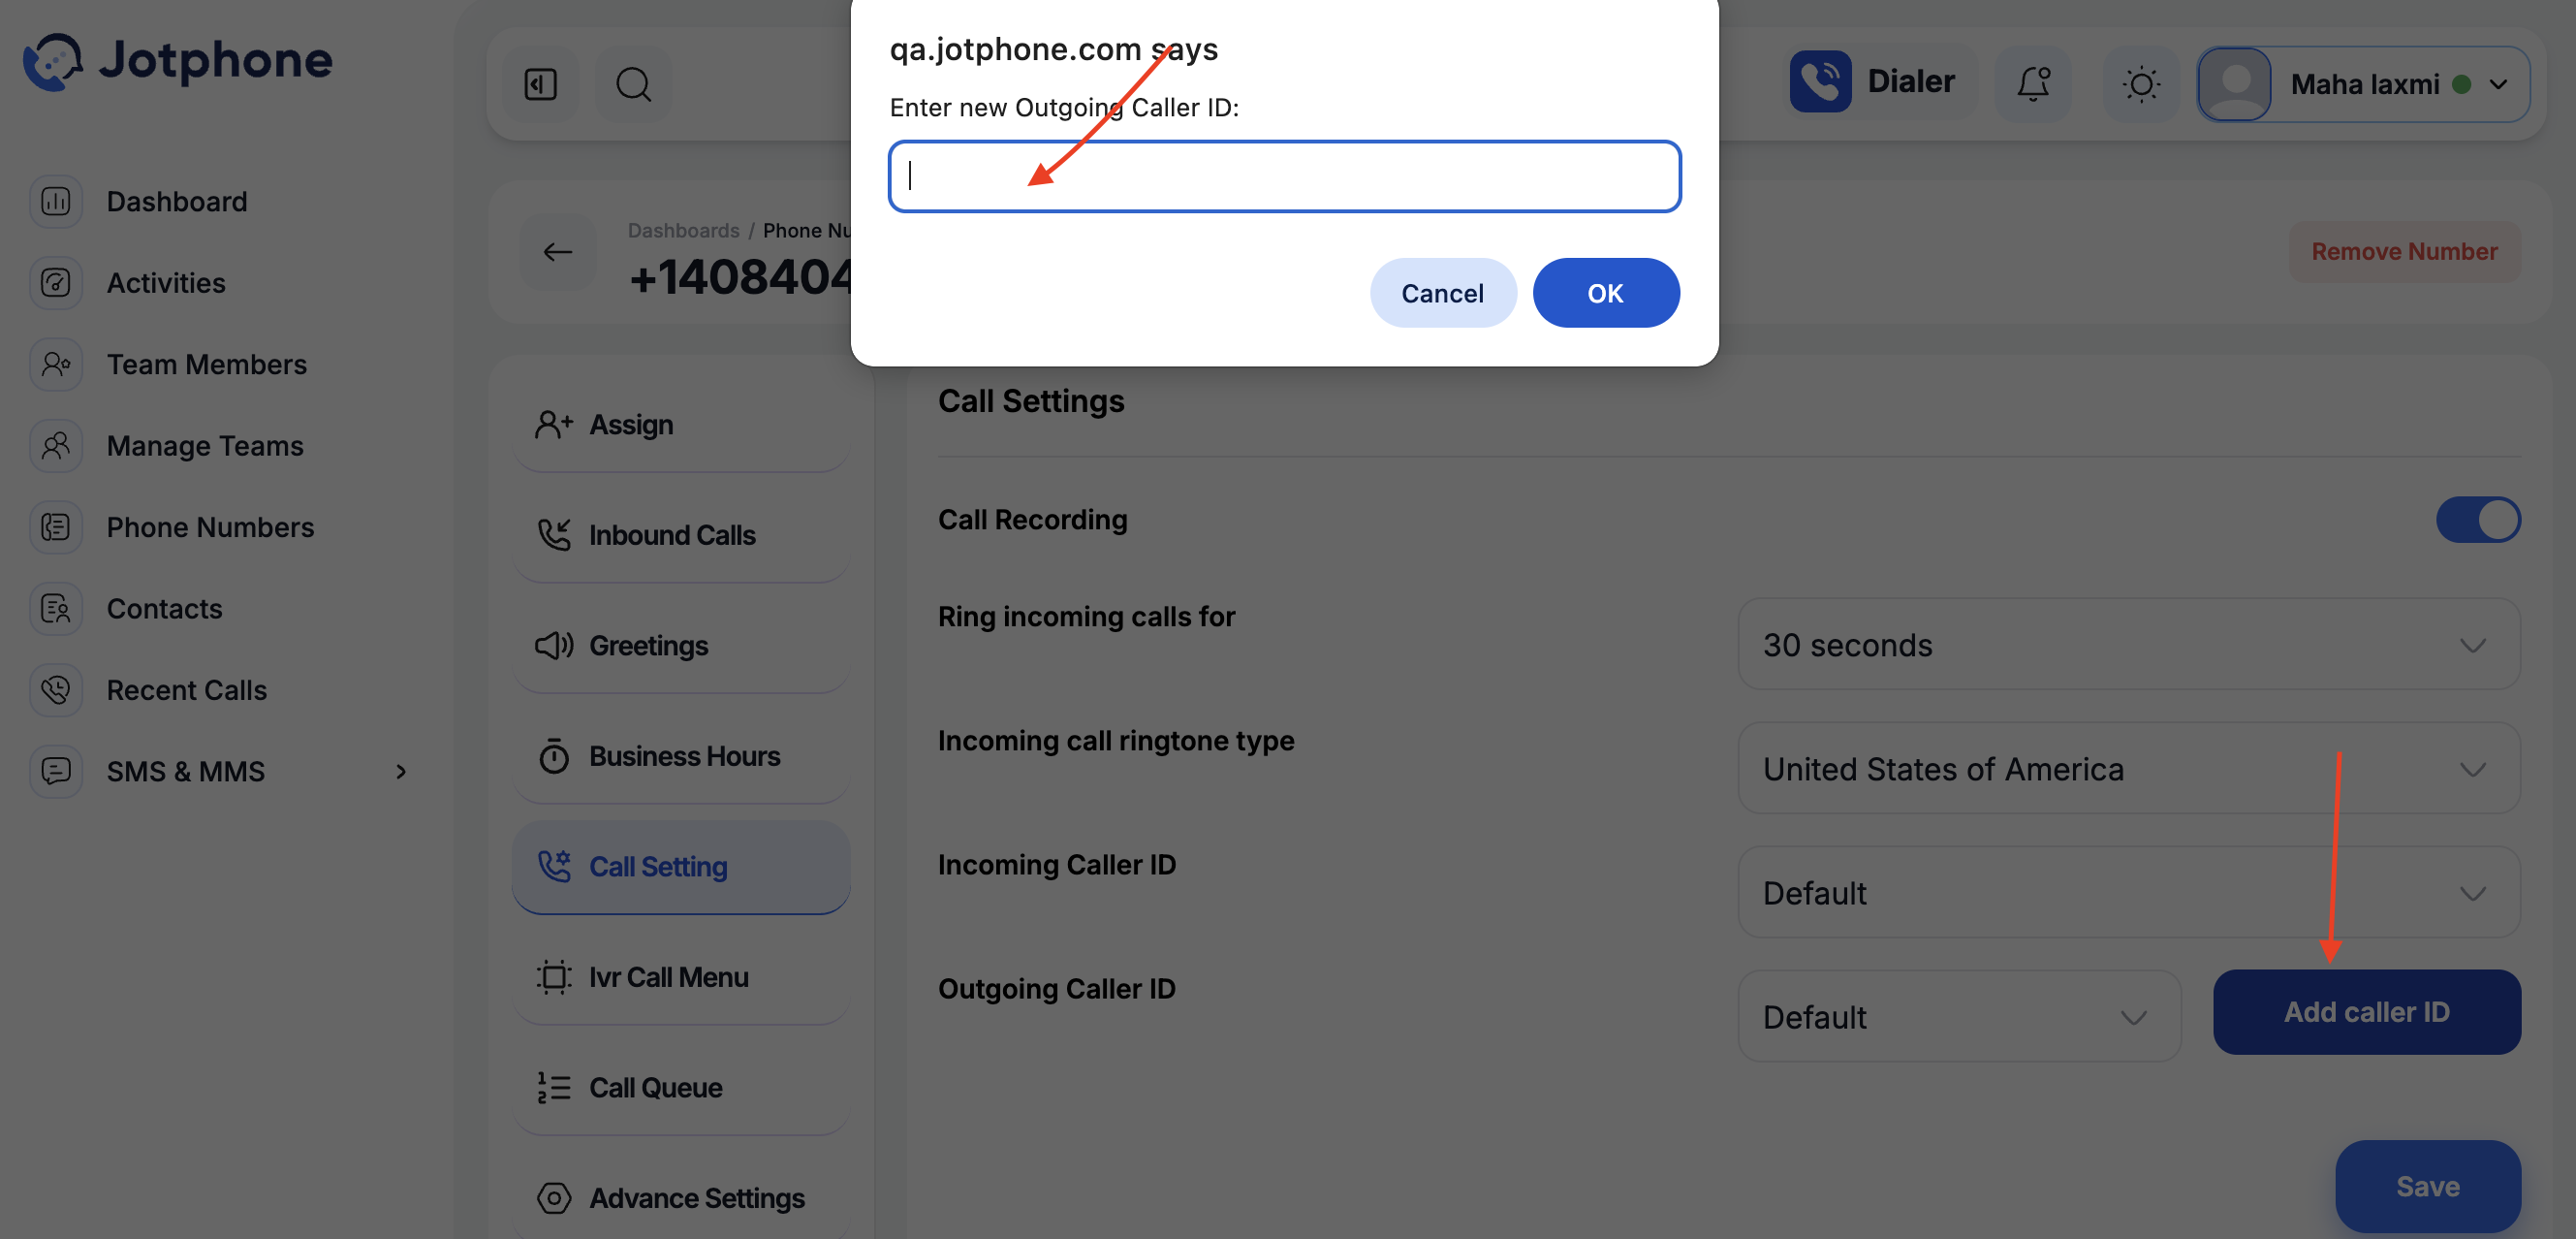Image resolution: width=2576 pixels, height=1239 pixels.
Task: Click the Call Queue list icon
Action: click(554, 1087)
